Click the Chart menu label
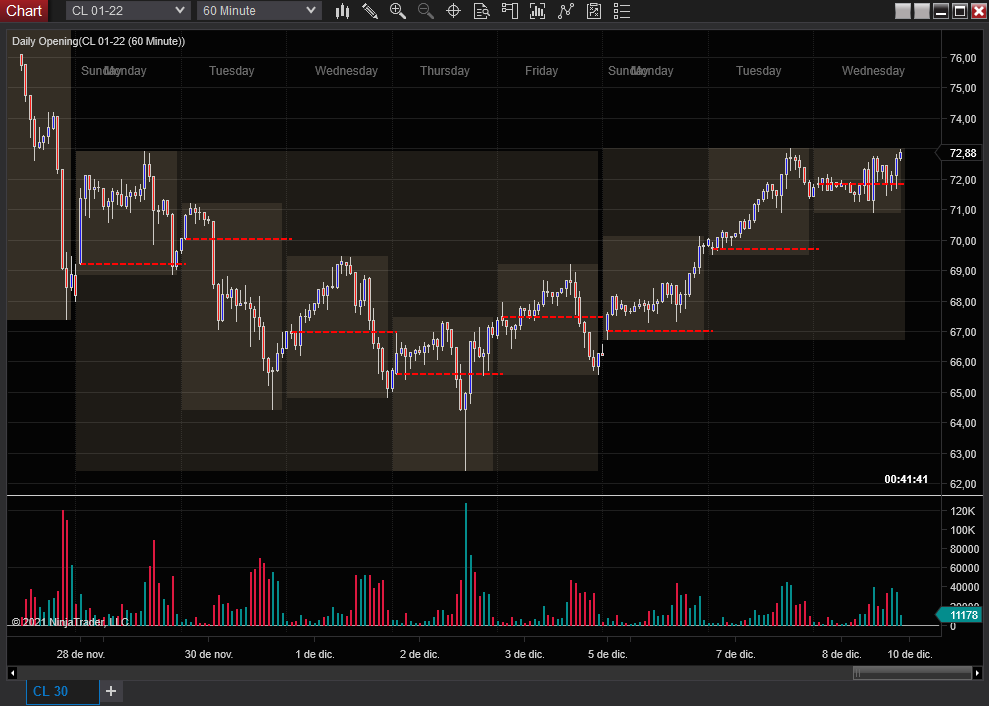 24,11
